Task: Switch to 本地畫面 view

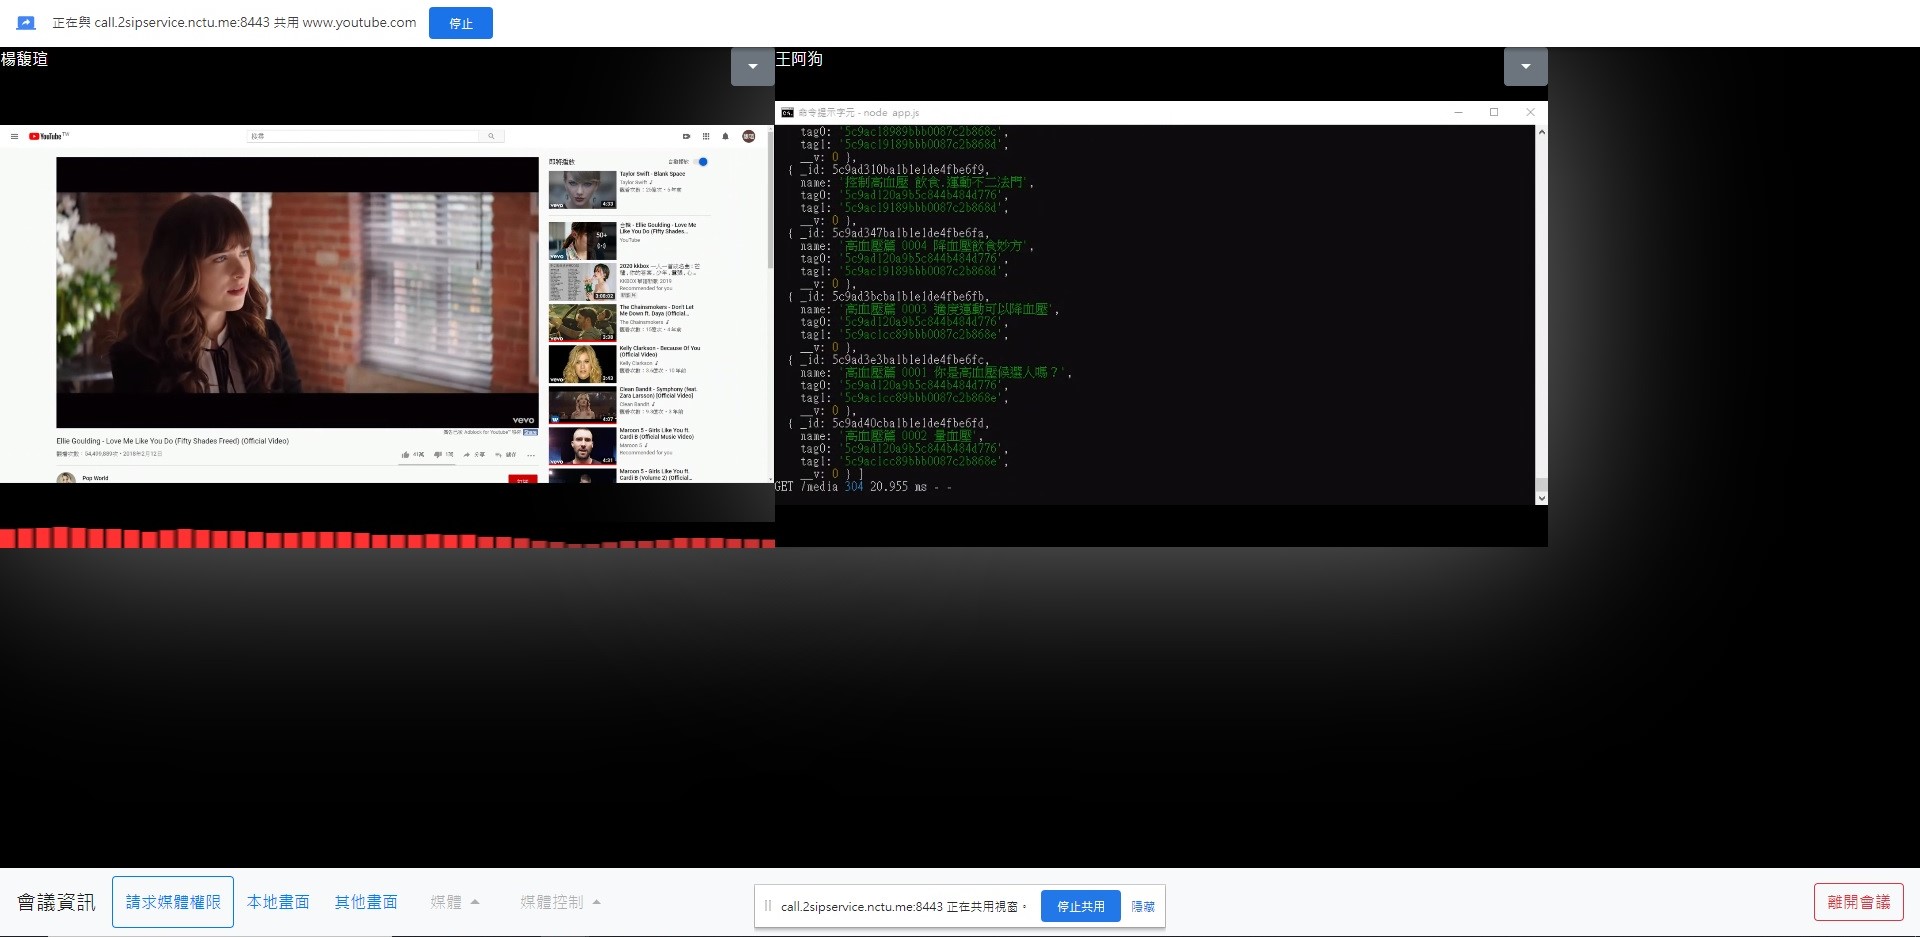Action: (278, 902)
